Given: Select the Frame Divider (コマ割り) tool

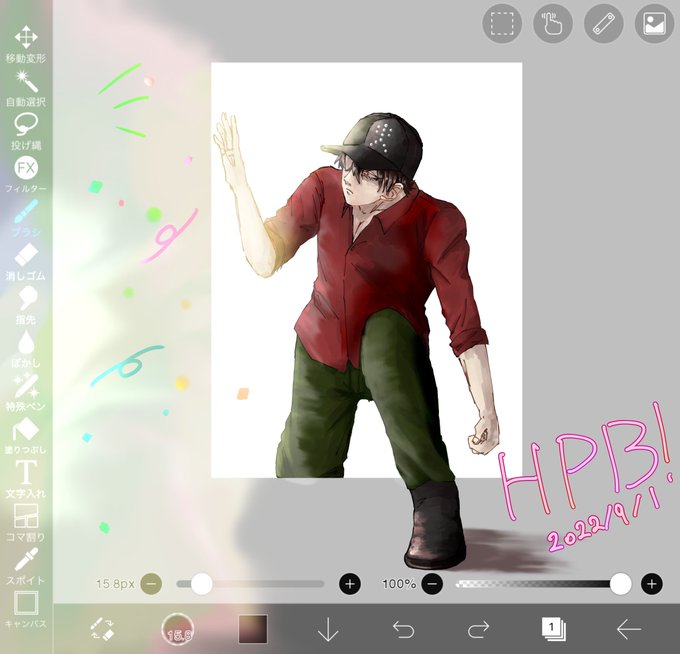Looking at the screenshot, I should 26,523.
